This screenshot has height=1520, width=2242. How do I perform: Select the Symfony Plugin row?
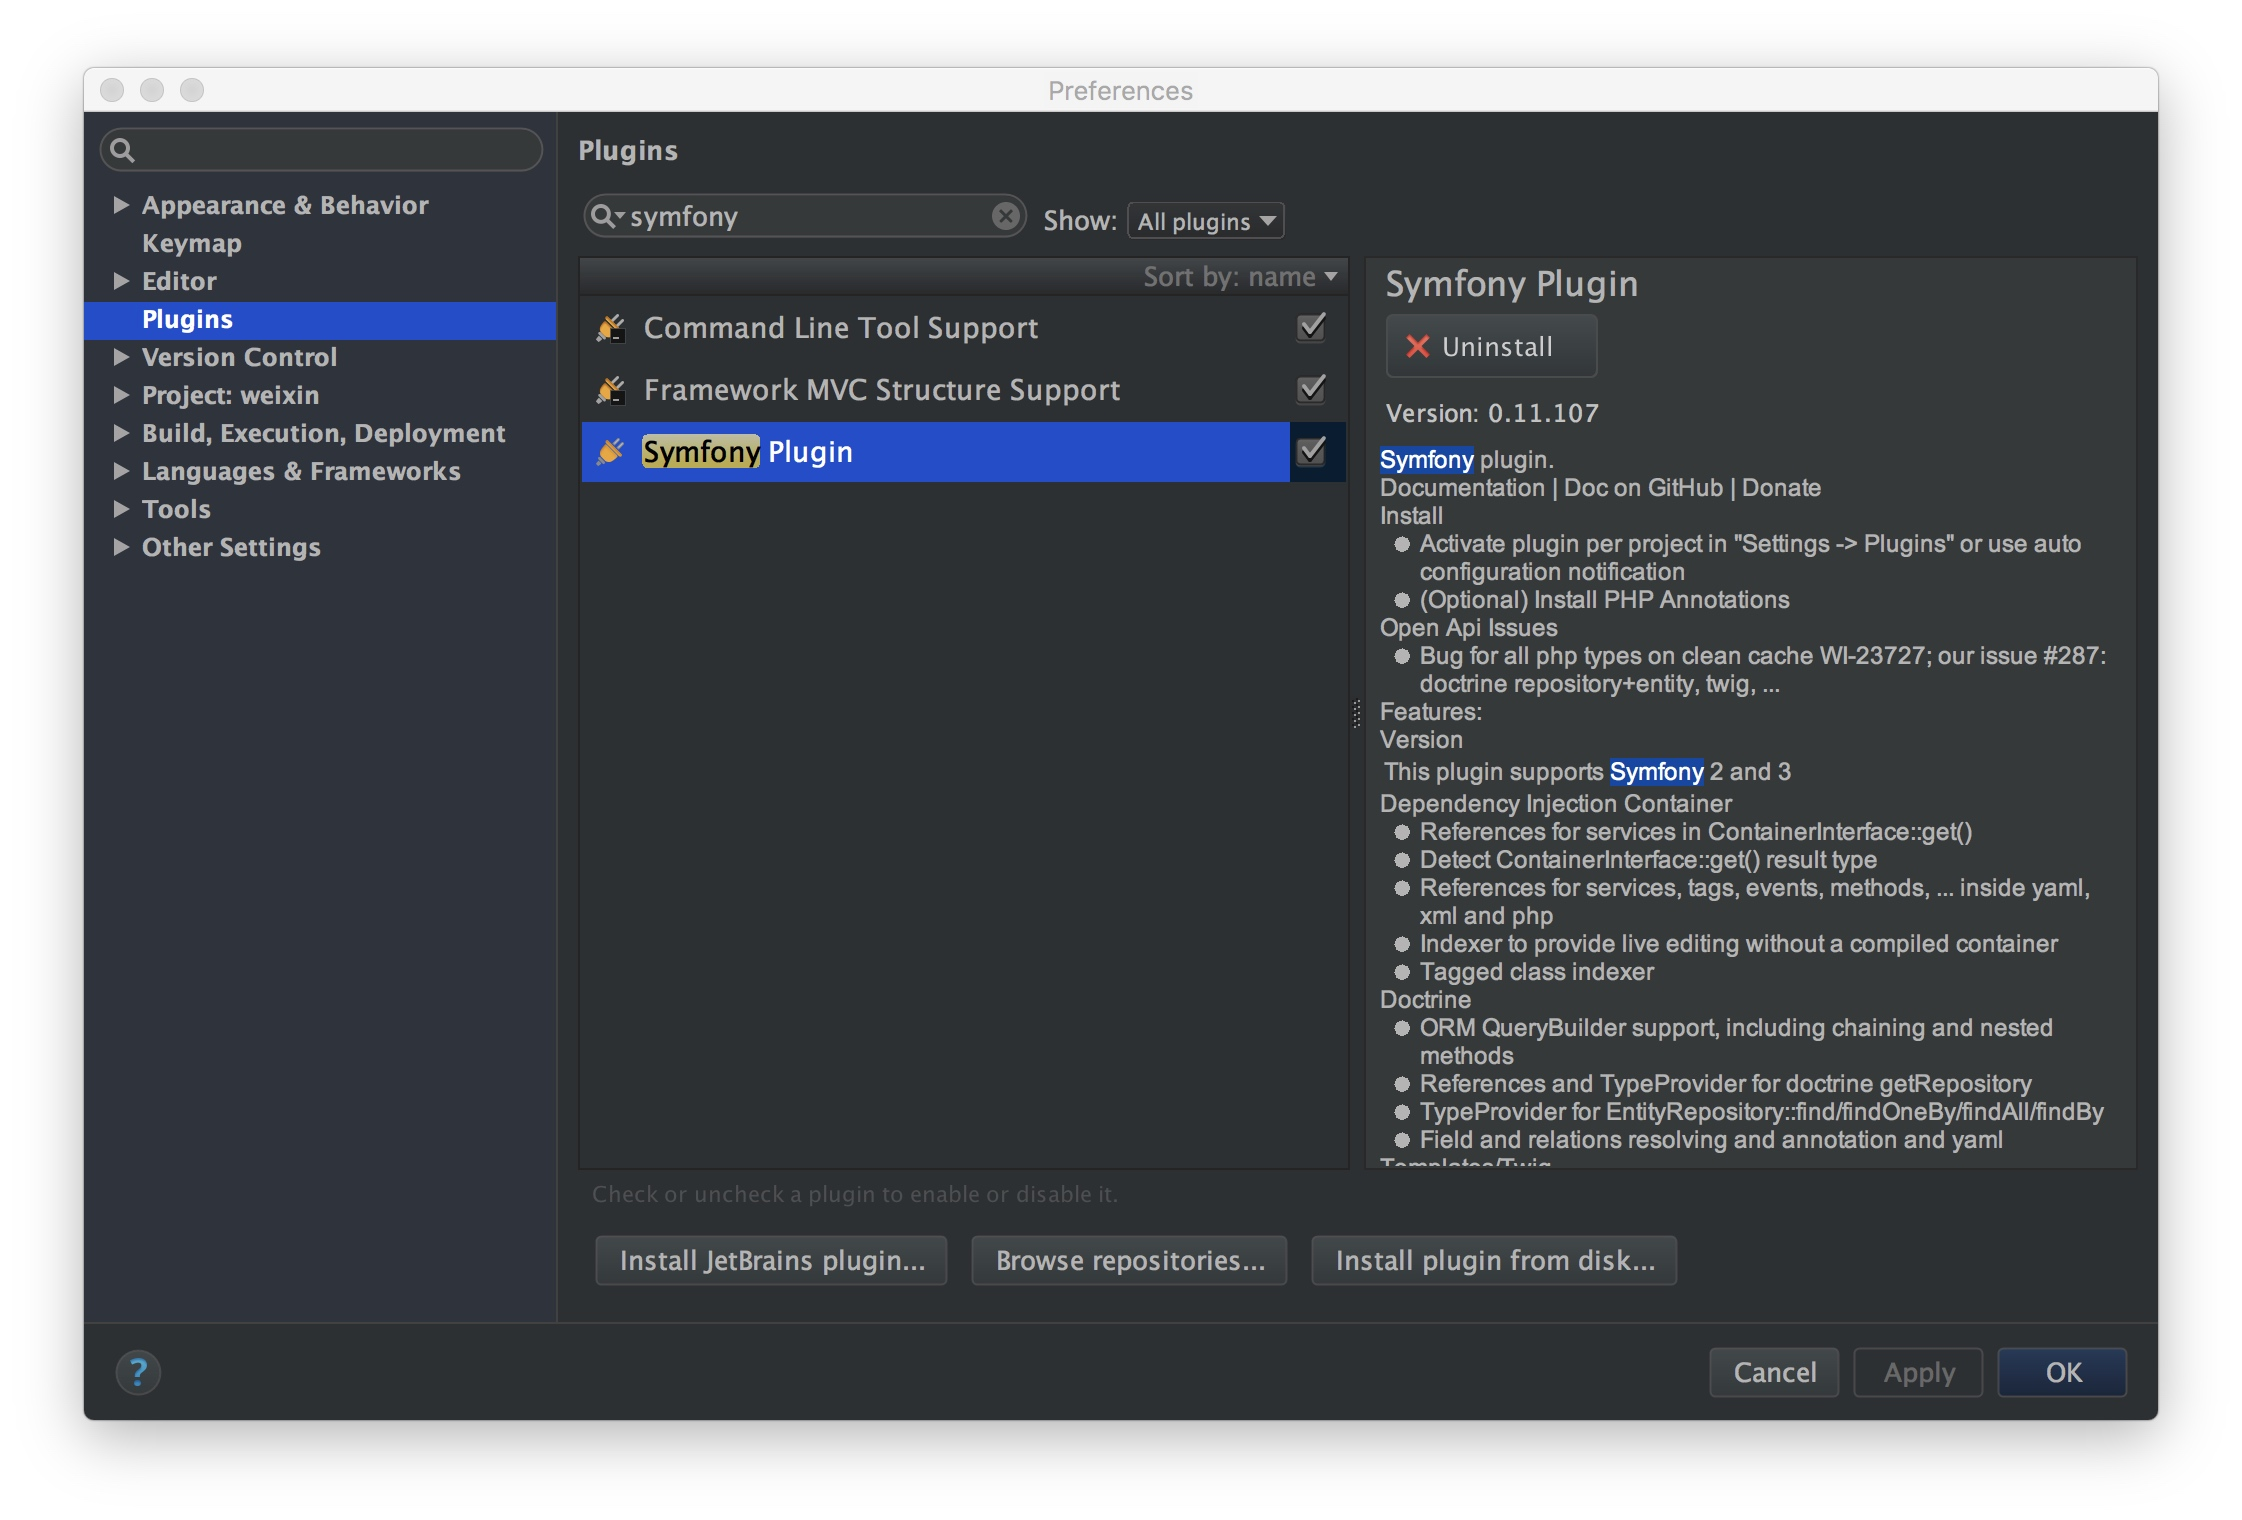point(963,452)
